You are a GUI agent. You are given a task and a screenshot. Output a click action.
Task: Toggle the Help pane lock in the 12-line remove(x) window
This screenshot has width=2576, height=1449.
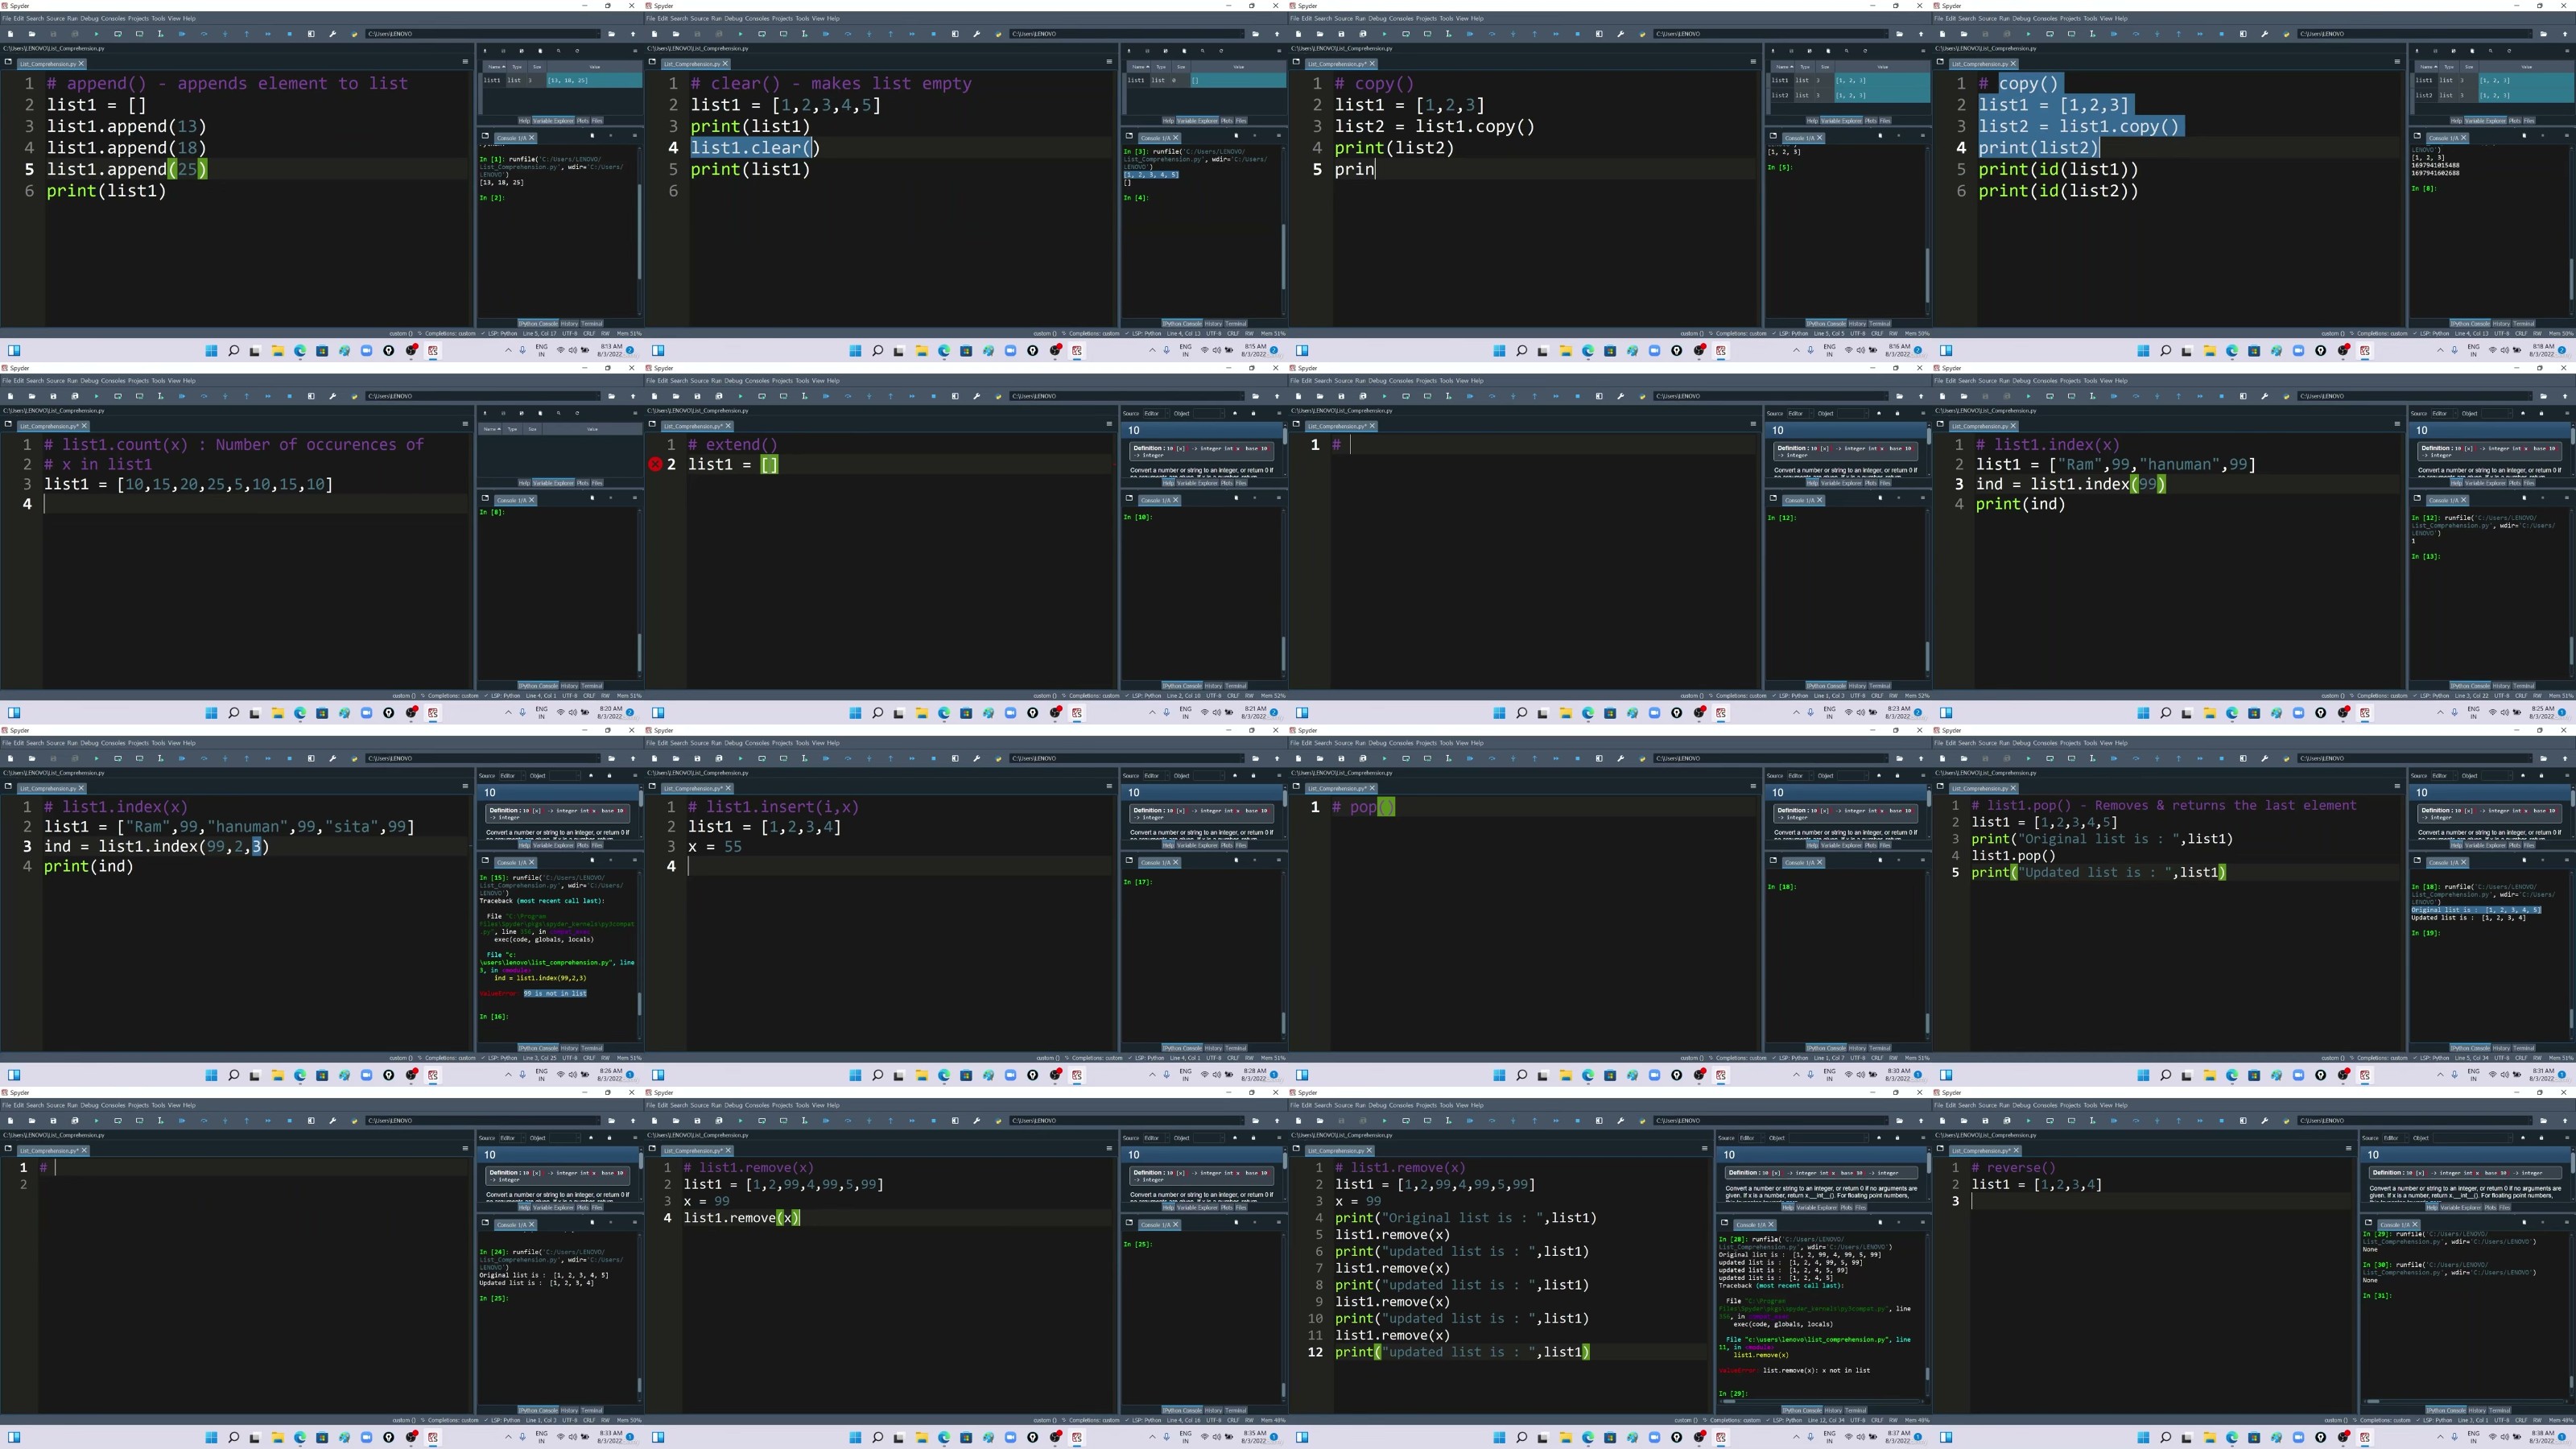(x=1899, y=1138)
